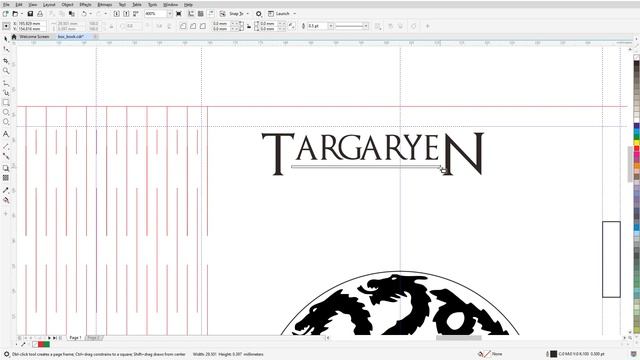Click the Export icon
Screen dimensions: 640x360
(x=126, y=14)
